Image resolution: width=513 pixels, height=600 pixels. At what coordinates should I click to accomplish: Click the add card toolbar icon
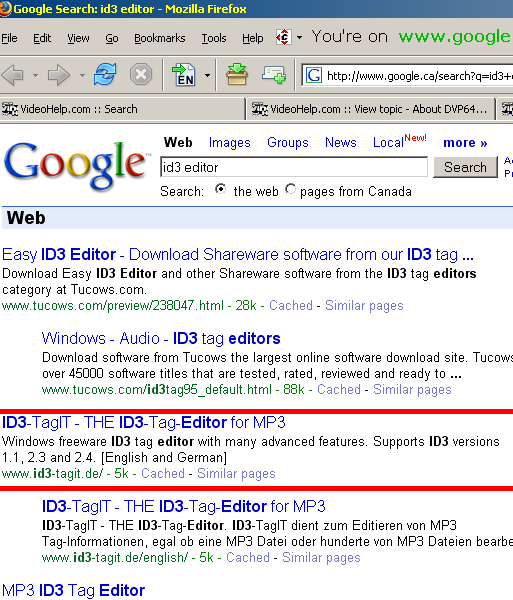(x=274, y=74)
